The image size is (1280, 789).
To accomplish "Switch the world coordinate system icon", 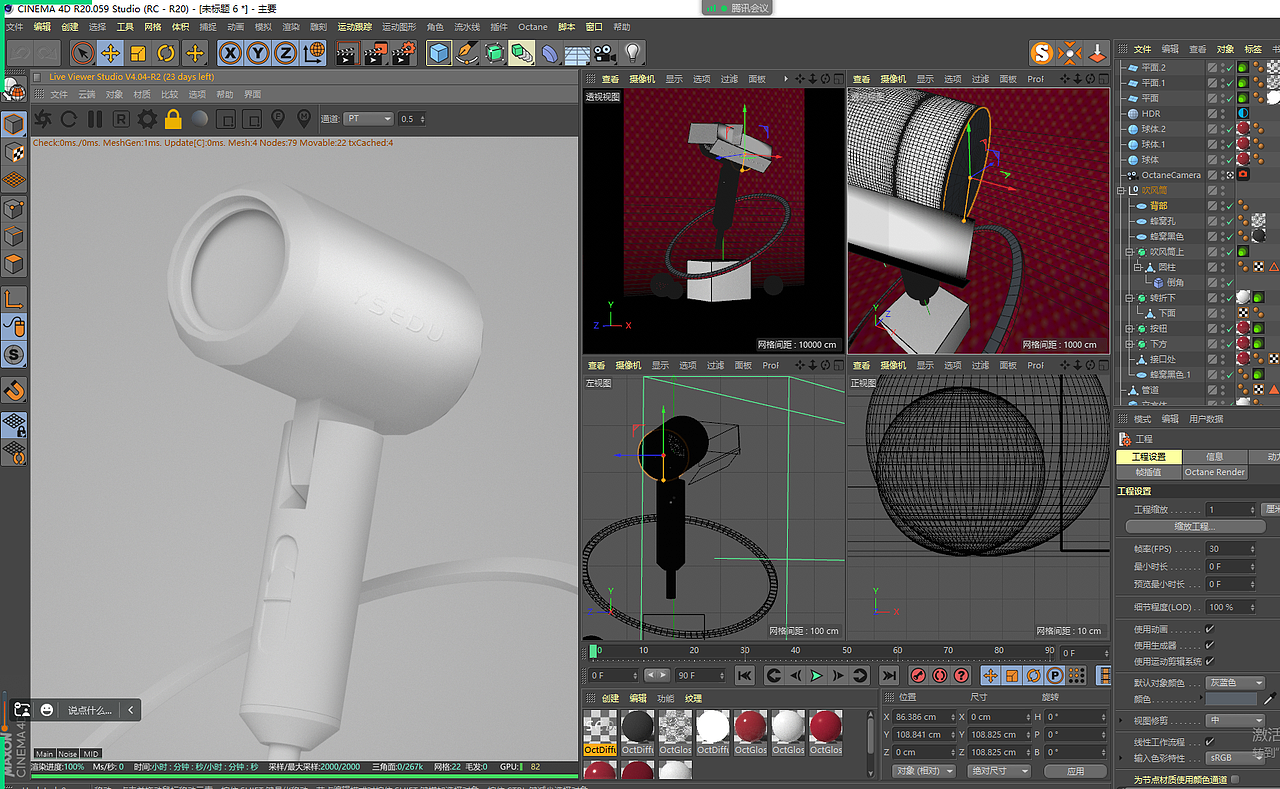I will pos(314,53).
